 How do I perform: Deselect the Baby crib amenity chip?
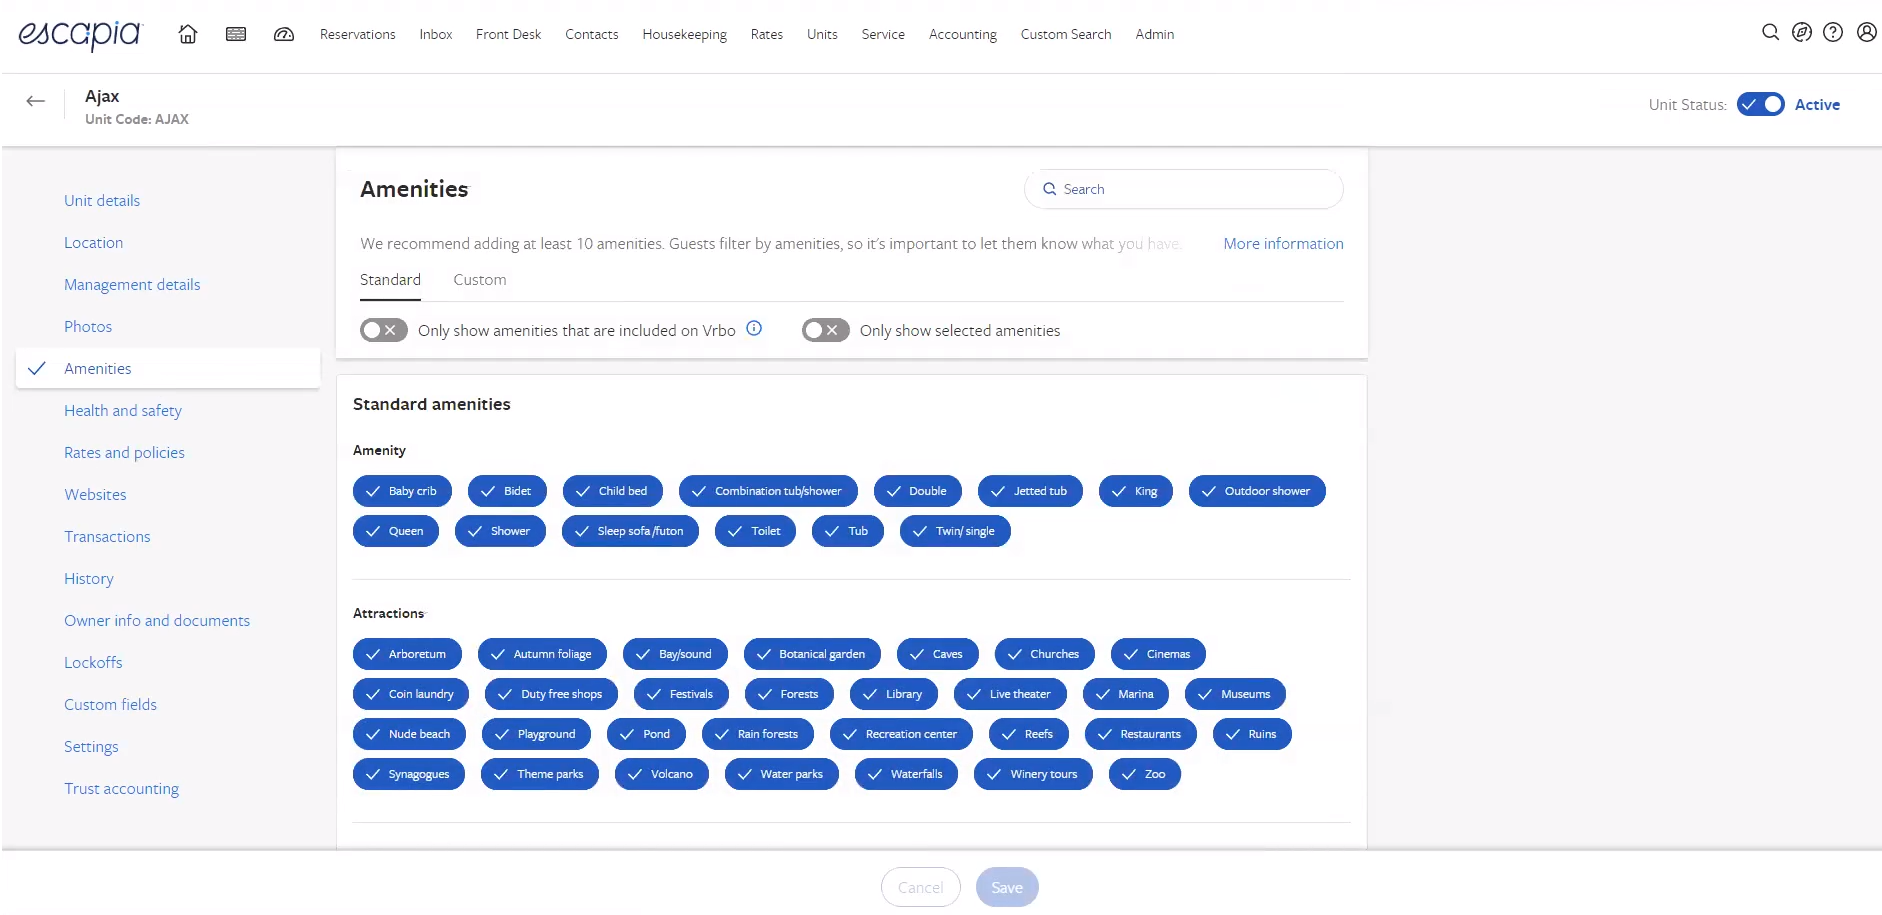coord(402,491)
